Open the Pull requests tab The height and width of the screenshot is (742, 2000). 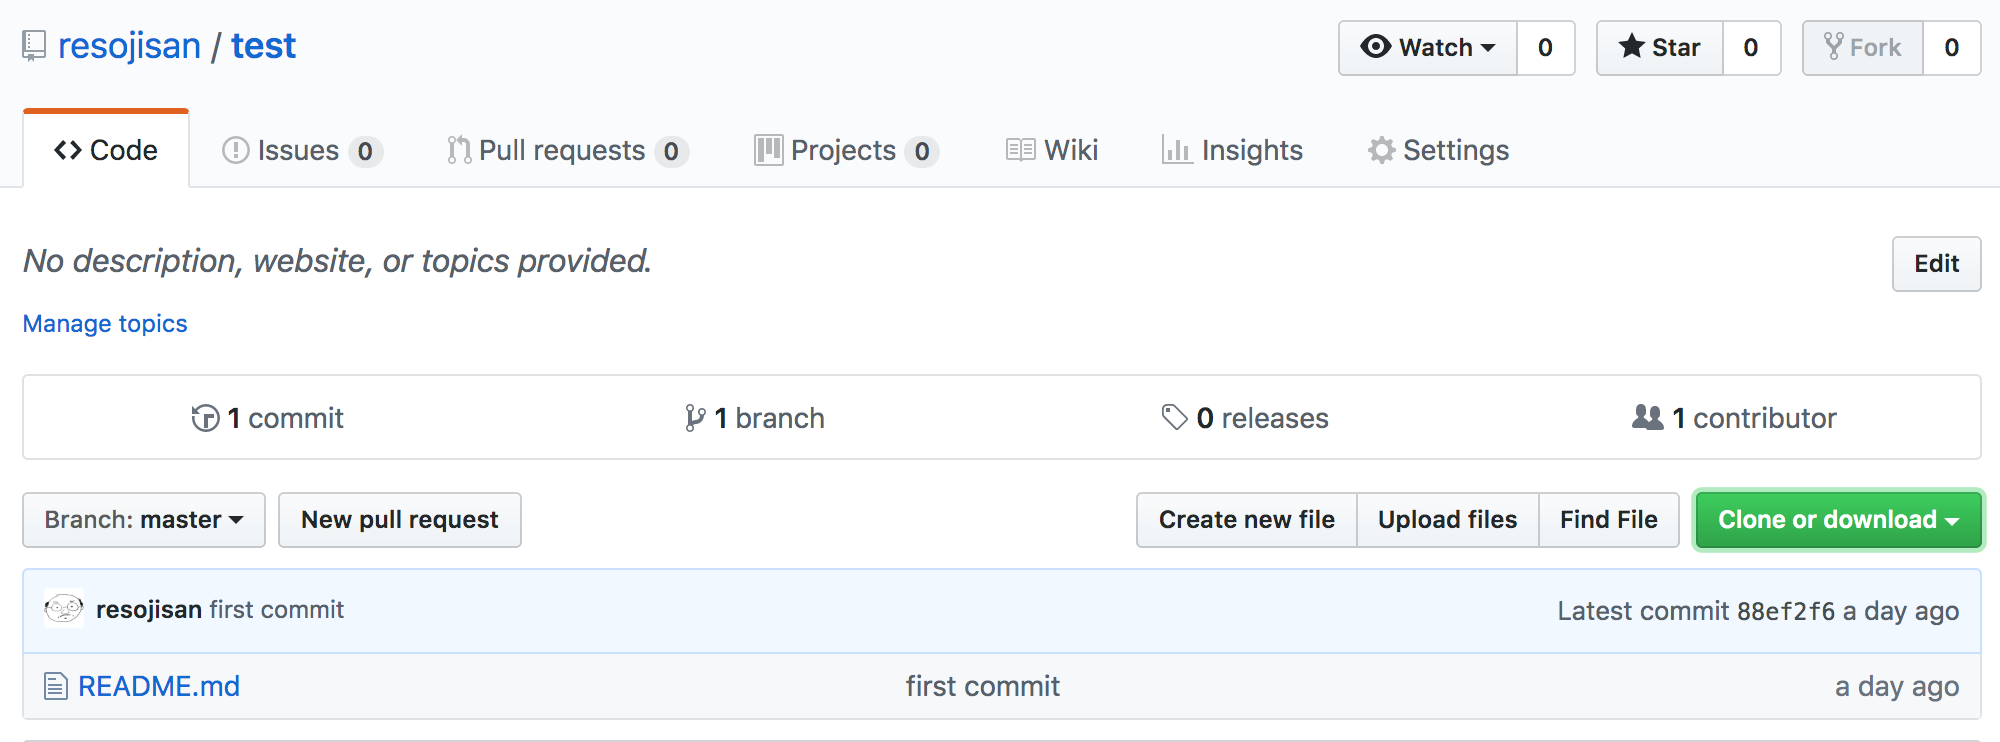(x=566, y=150)
